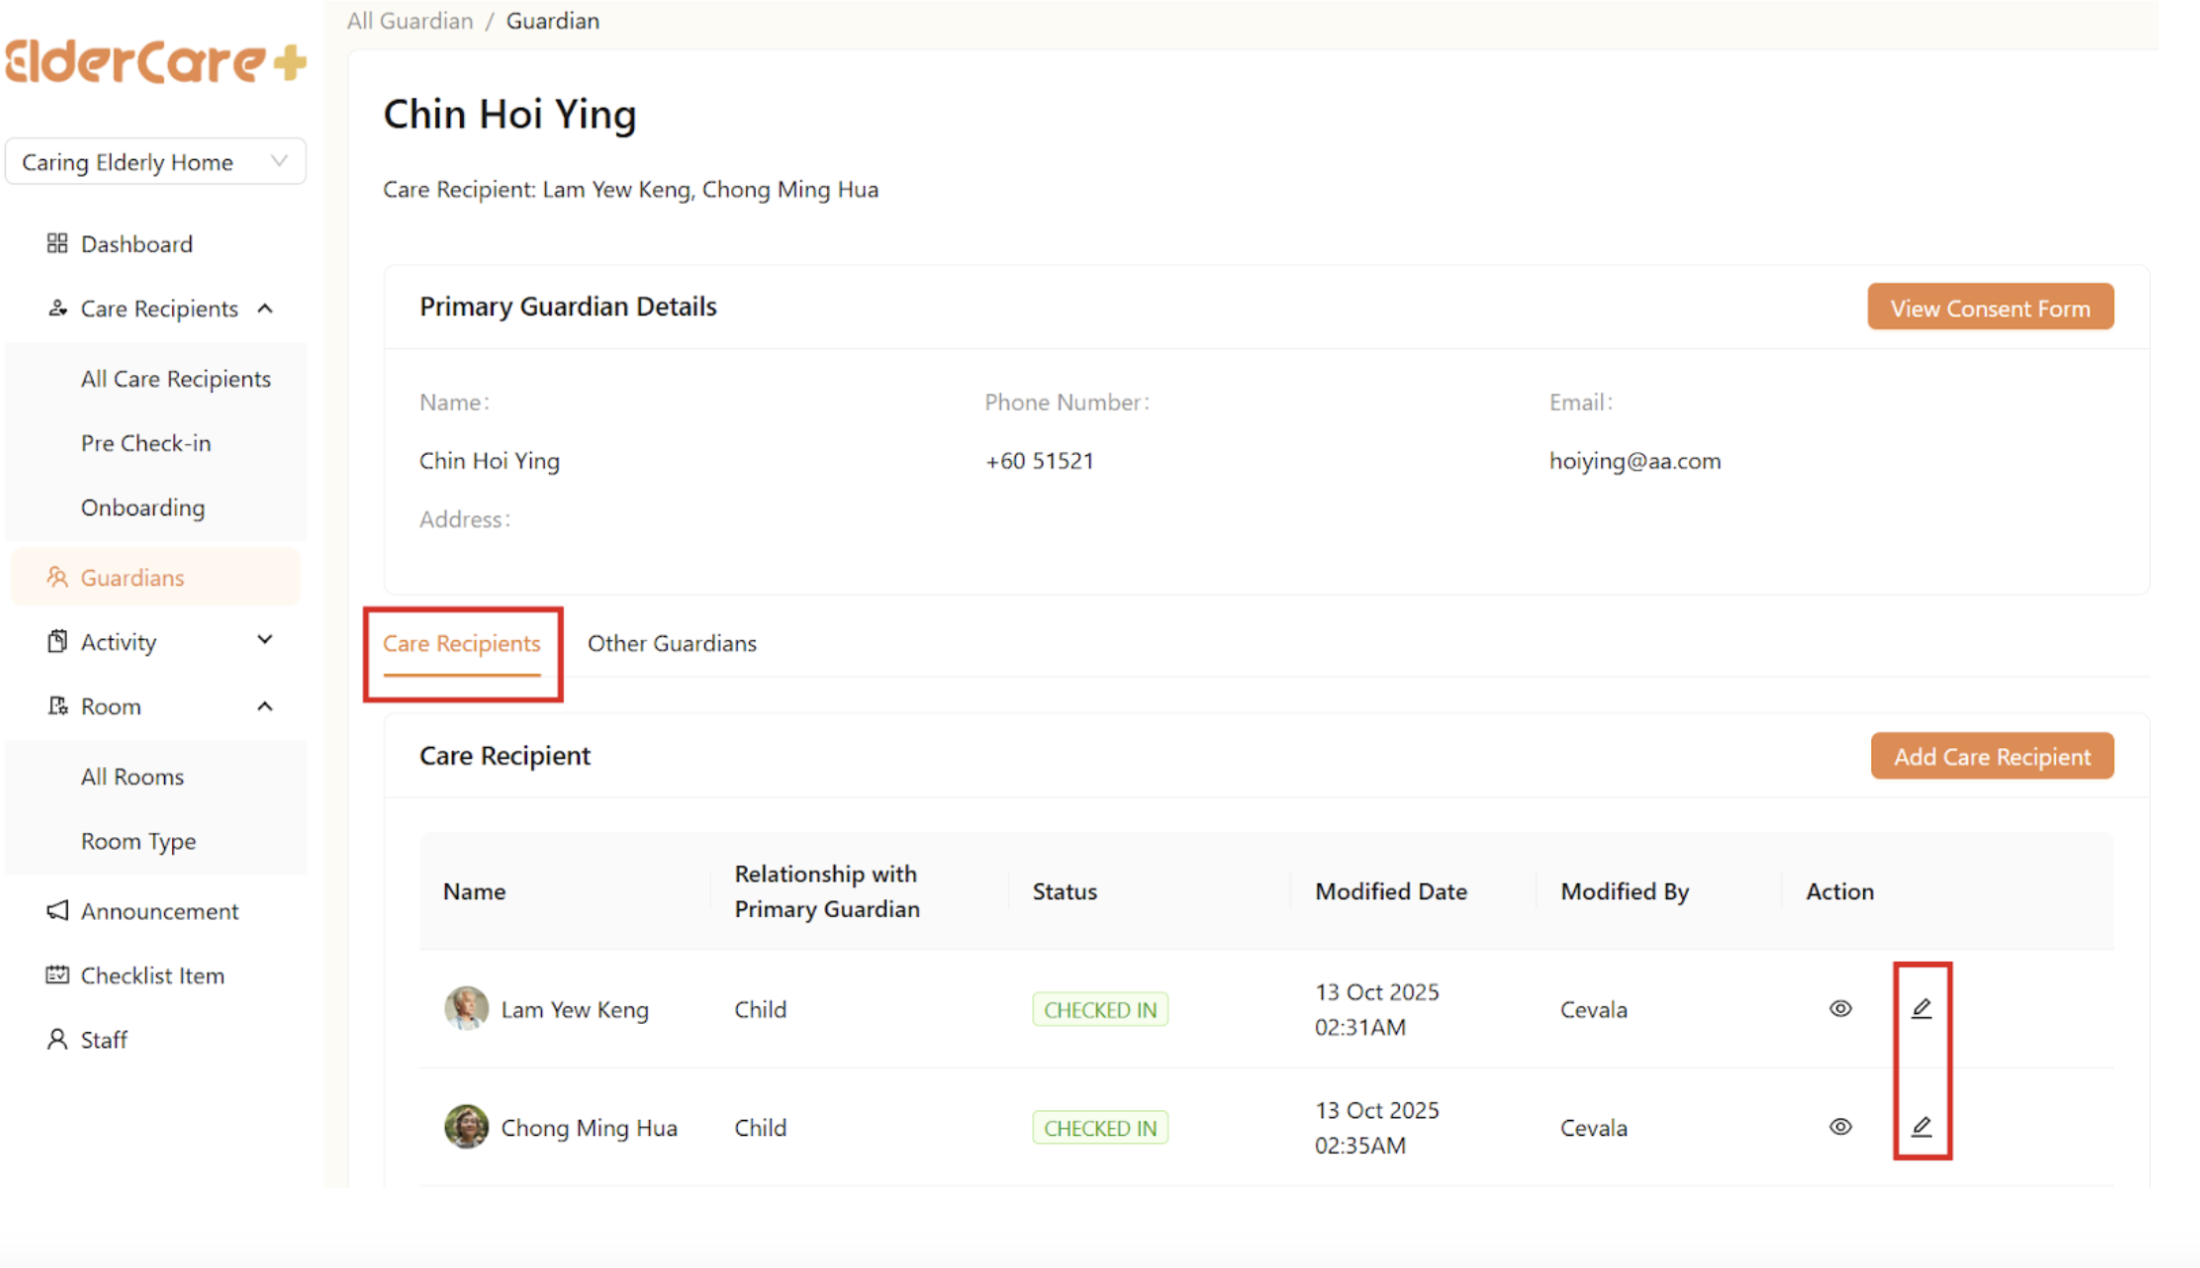Image resolution: width=2200 pixels, height=1268 pixels.
Task: Click the CHECKED IN status for Lam Yew Keng
Action: click(1100, 1008)
